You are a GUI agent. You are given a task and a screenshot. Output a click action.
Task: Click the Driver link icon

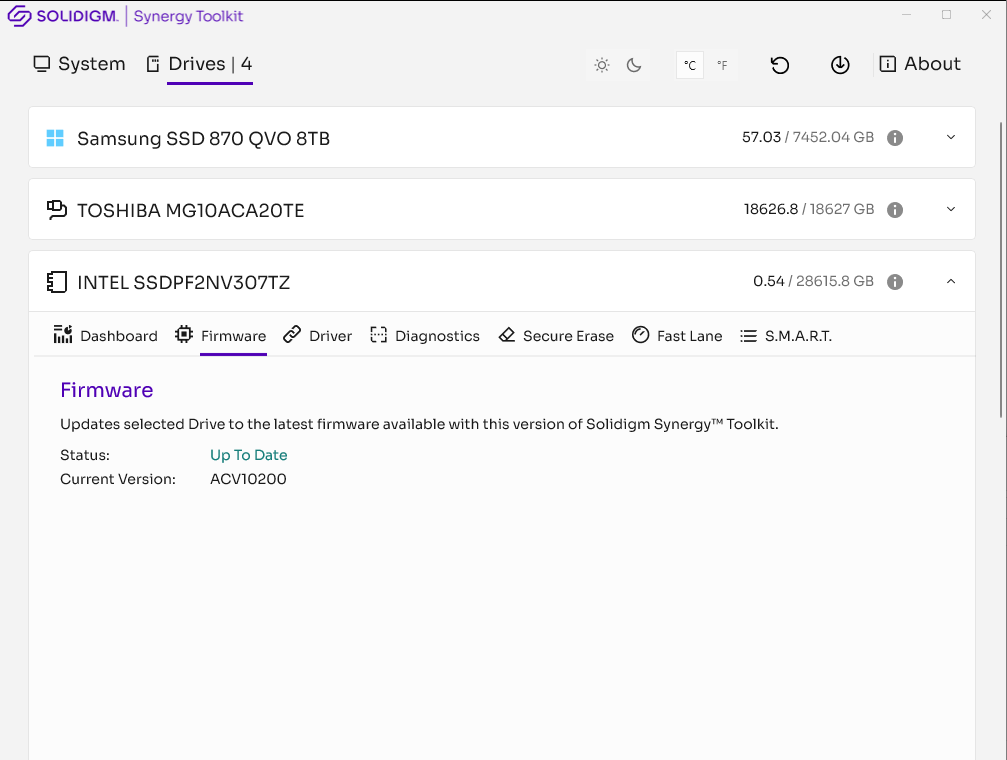click(292, 334)
